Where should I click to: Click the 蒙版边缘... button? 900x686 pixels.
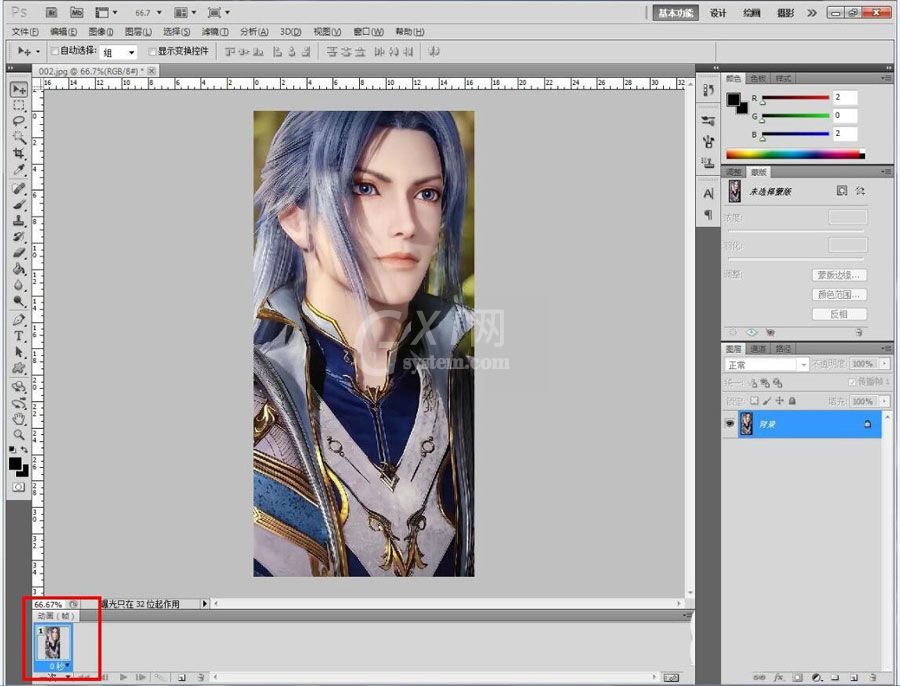point(839,275)
